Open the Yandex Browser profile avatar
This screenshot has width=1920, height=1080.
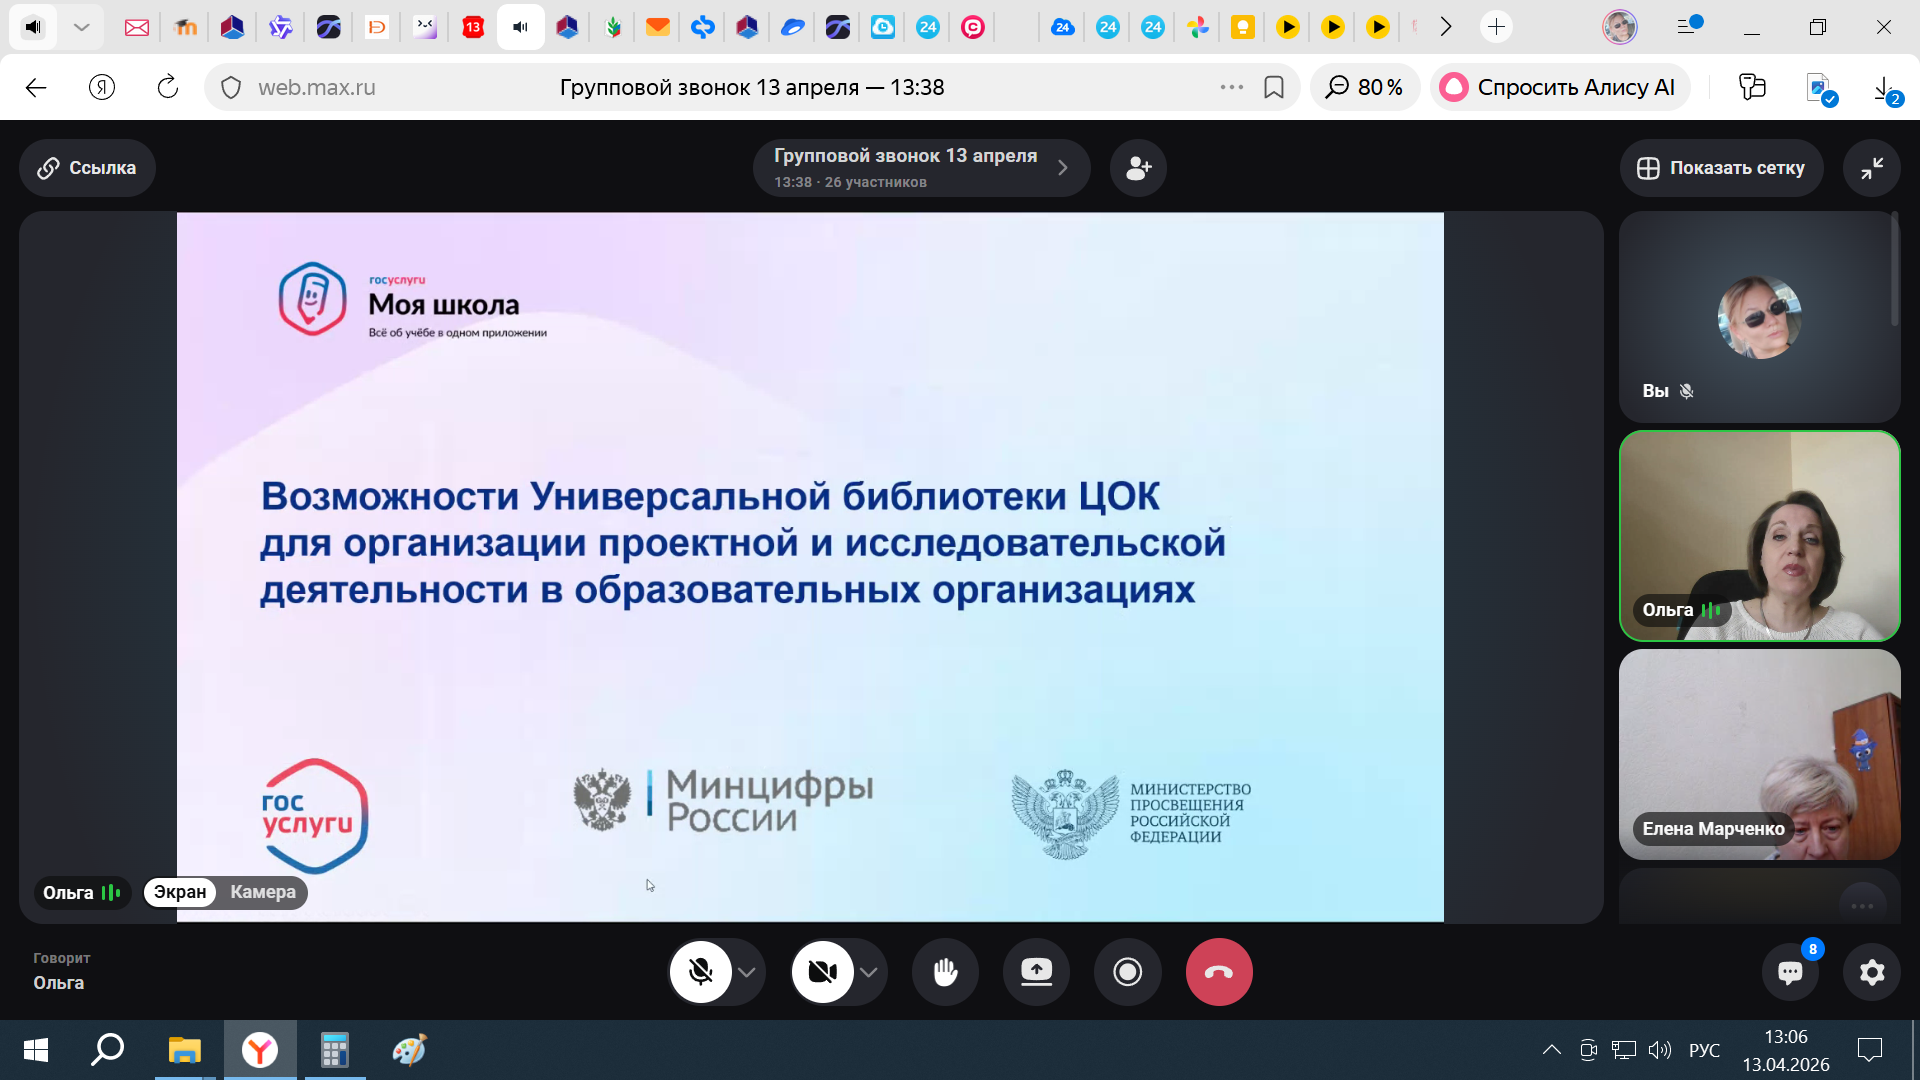(x=1620, y=27)
